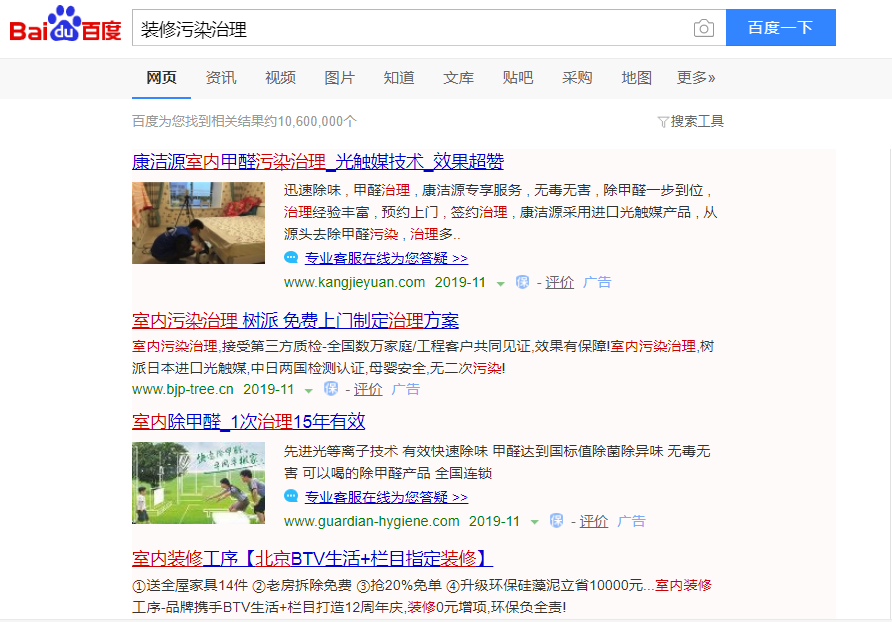Screen dimensions: 892x622
Task: Click the 保 shield badge for guardian-hygiene.com
Action: pyautogui.click(x=556, y=521)
